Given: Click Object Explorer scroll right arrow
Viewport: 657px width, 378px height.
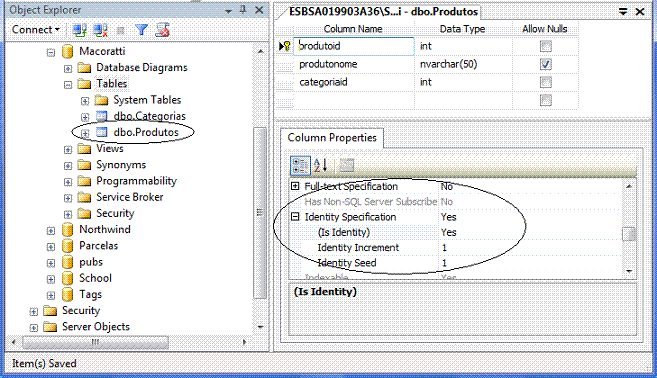Looking at the screenshot, I should pos(244,342).
